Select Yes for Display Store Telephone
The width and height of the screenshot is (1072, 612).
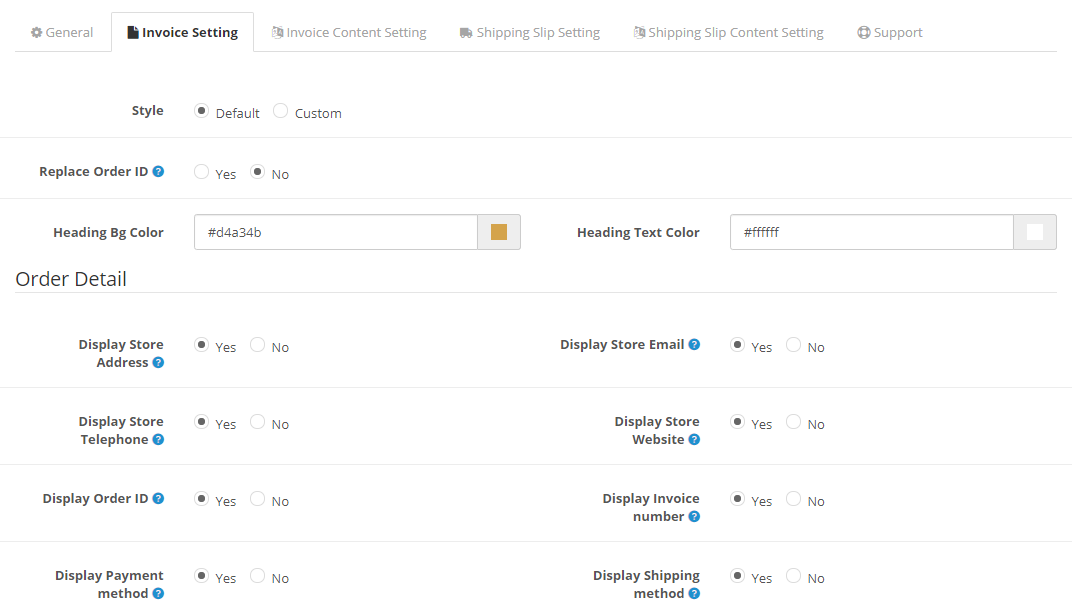201,421
